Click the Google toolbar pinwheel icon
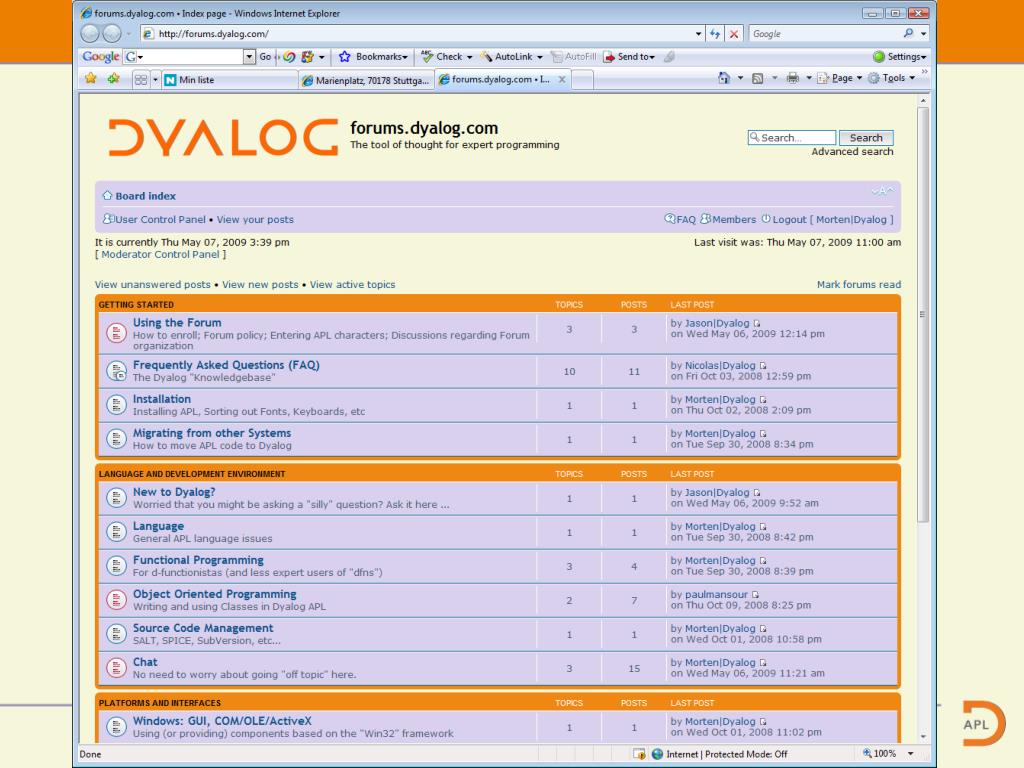Image resolution: width=1024 pixels, height=768 pixels. [x=289, y=57]
